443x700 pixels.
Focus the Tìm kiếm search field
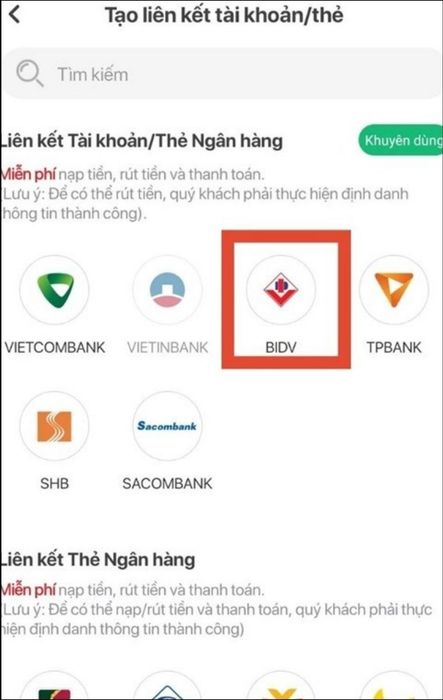point(223,74)
